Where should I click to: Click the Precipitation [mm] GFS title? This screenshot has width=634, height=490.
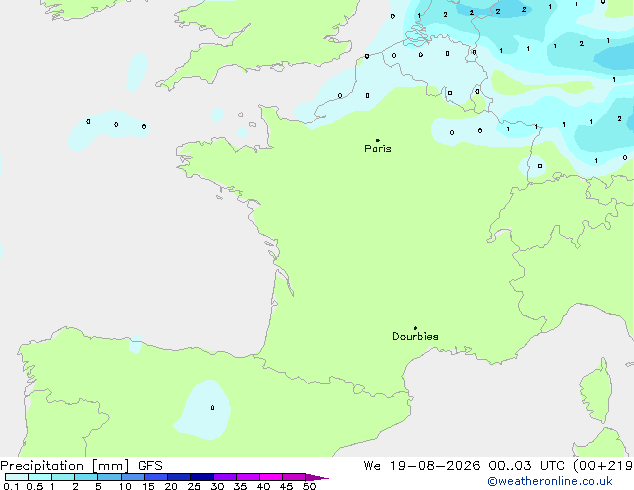(x=81, y=466)
